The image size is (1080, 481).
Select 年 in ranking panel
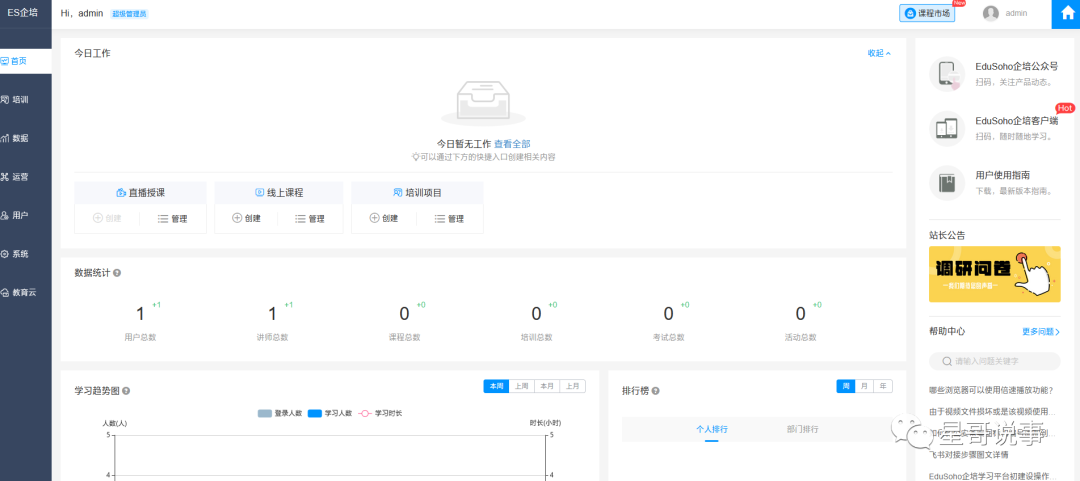(882, 386)
